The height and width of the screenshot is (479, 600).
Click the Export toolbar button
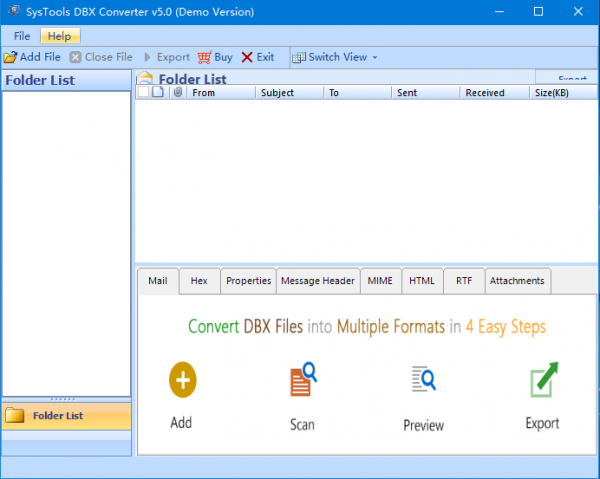pyautogui.click(x=167, y=57)
